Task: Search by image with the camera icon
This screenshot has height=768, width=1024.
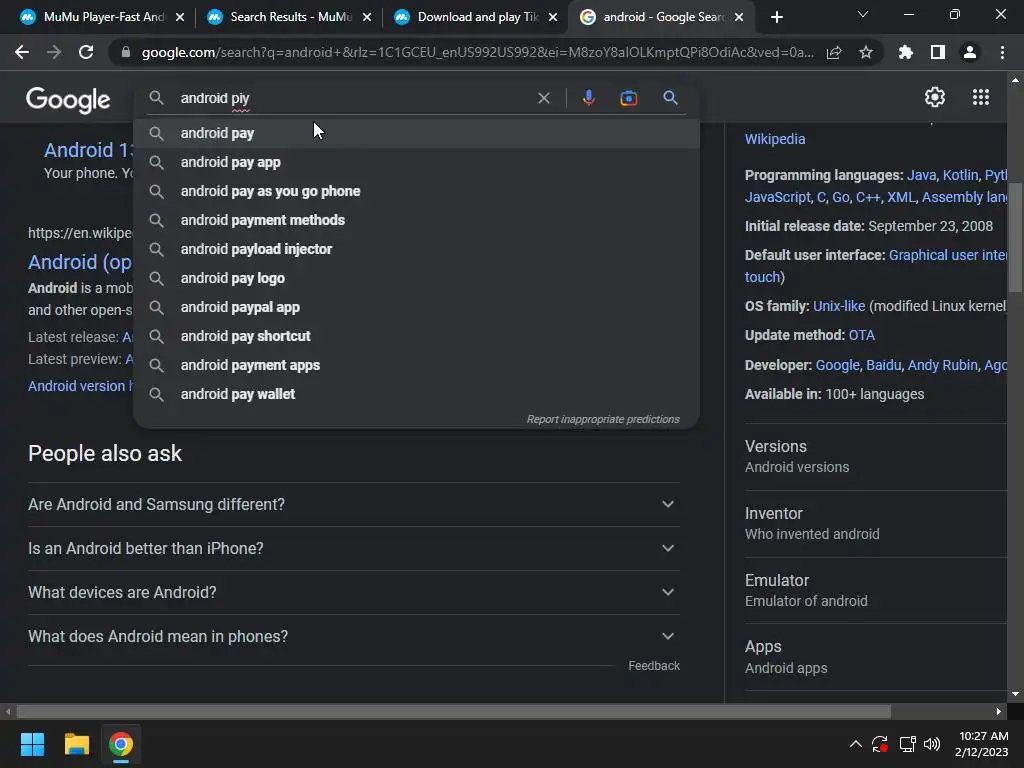Action: [628, 98]
